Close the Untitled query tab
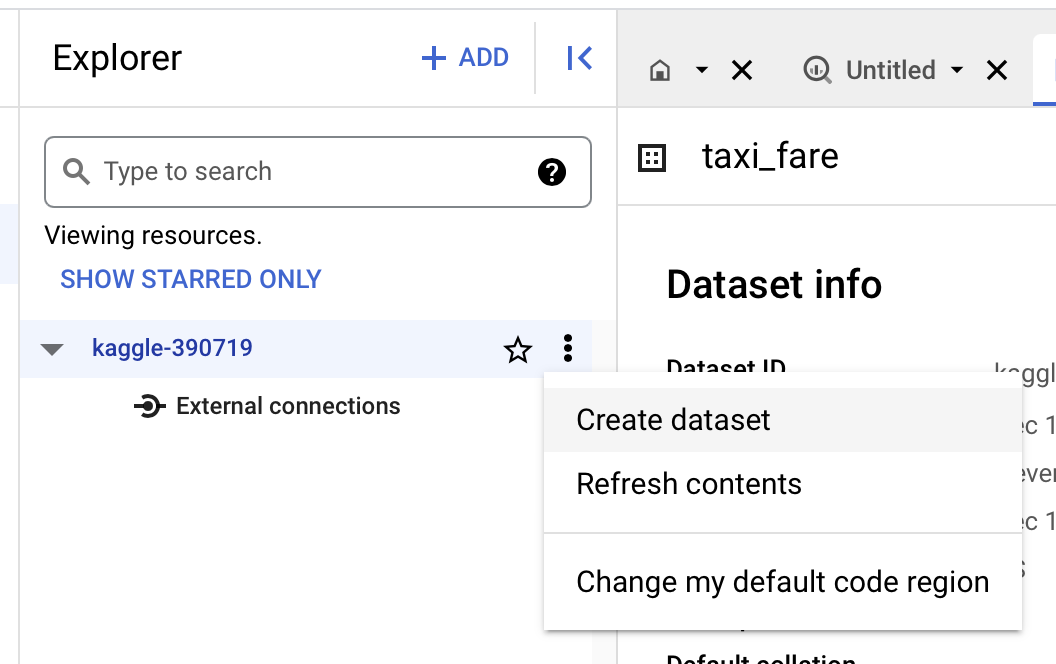 pyautogui.click(x=996, y=70)
